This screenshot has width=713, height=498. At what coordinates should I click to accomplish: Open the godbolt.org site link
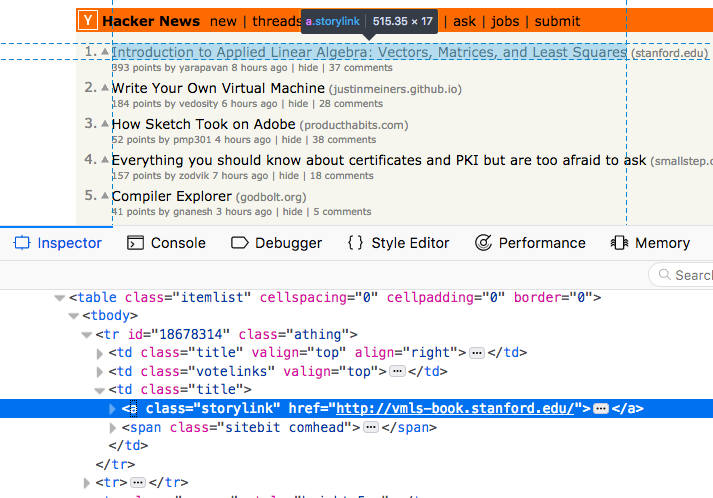click(x=271, y=197)
